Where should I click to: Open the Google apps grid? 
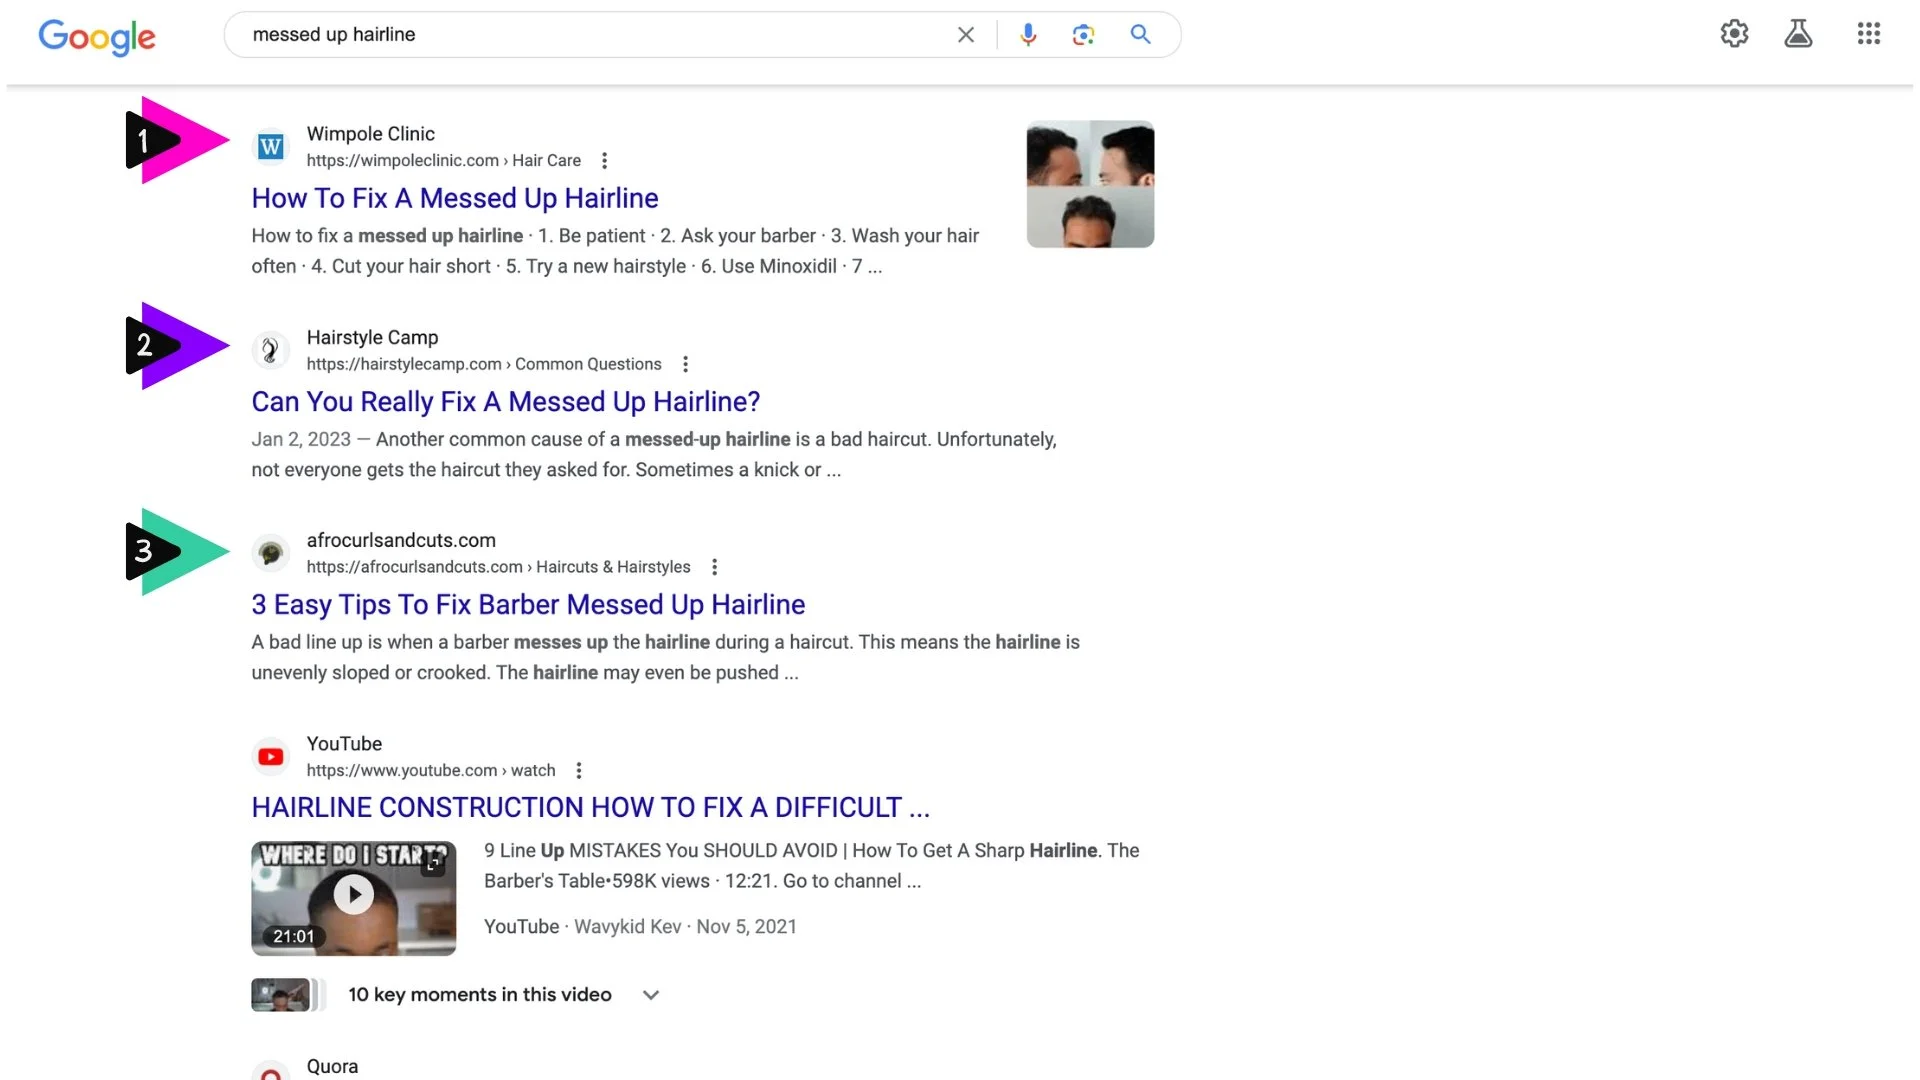[1868, 34]
